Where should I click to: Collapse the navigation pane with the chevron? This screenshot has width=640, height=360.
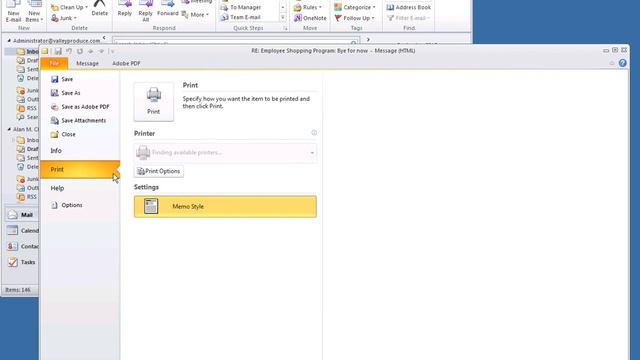tap(104, 38)
